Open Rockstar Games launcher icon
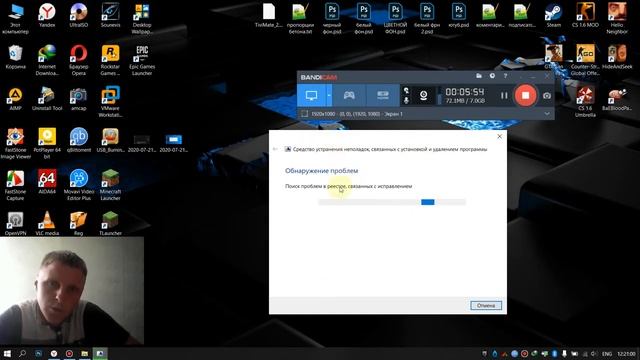Image resolution: width=640 pixels, height=360 pixels. [x=110, y=60]
